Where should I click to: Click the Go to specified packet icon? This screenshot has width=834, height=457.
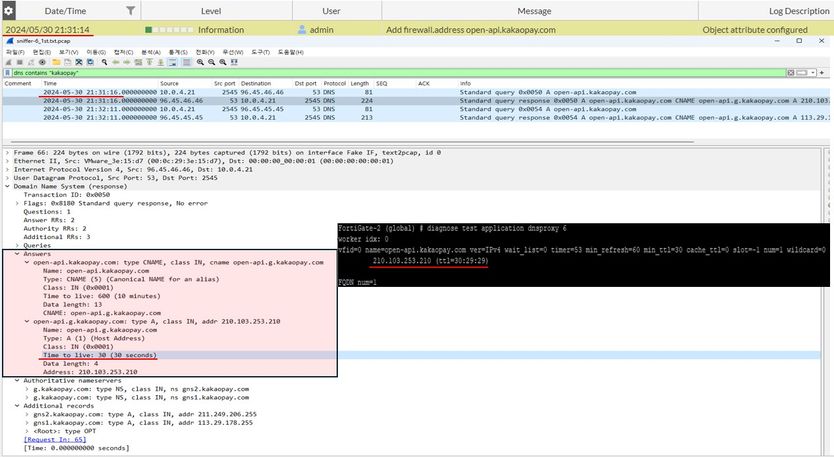[x=138, y=62]
